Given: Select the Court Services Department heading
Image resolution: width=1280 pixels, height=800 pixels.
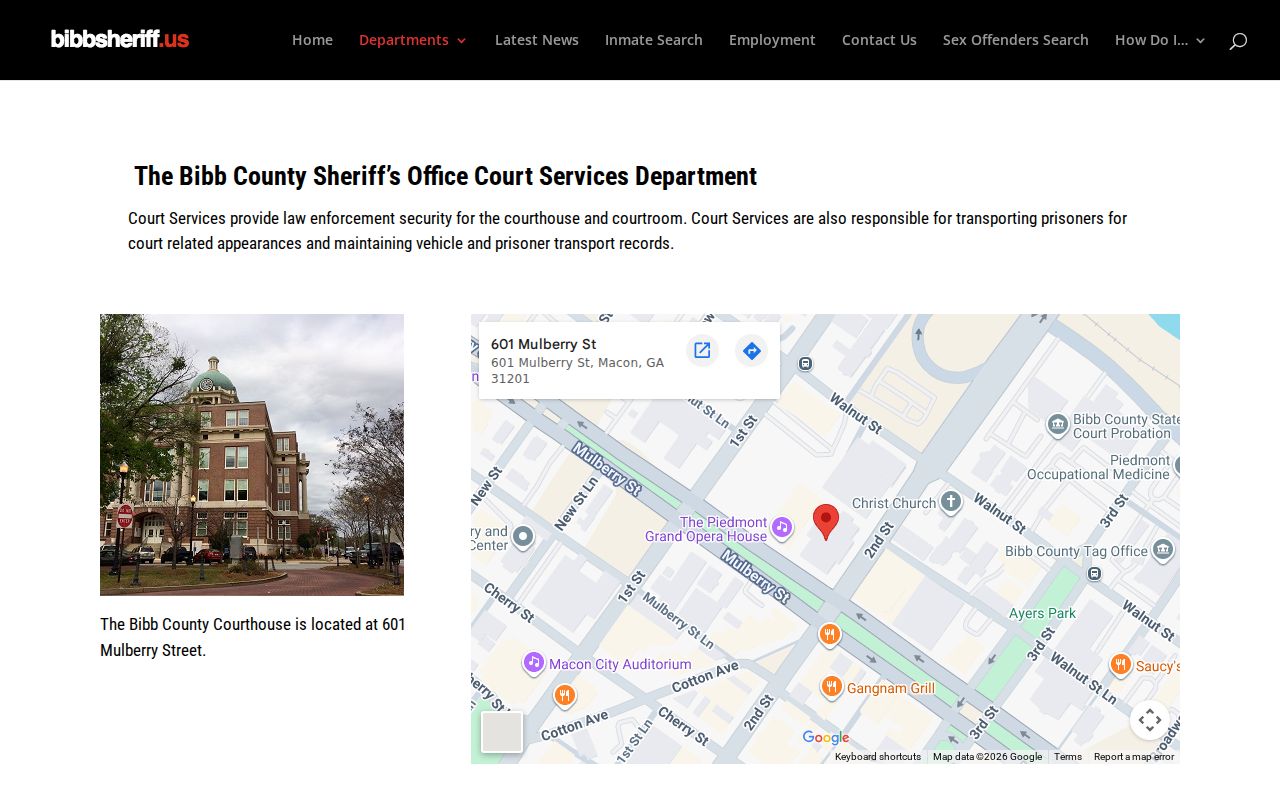Looking at the screenshot, I should pos(446,176).
